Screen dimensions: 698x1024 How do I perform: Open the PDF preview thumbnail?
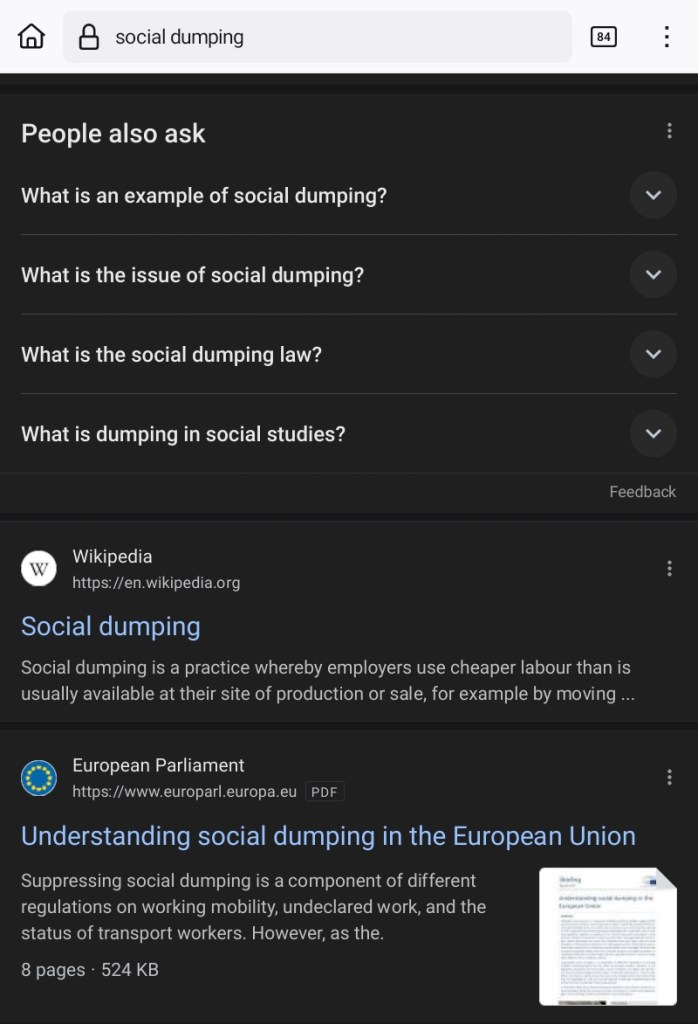pos(608,936)
